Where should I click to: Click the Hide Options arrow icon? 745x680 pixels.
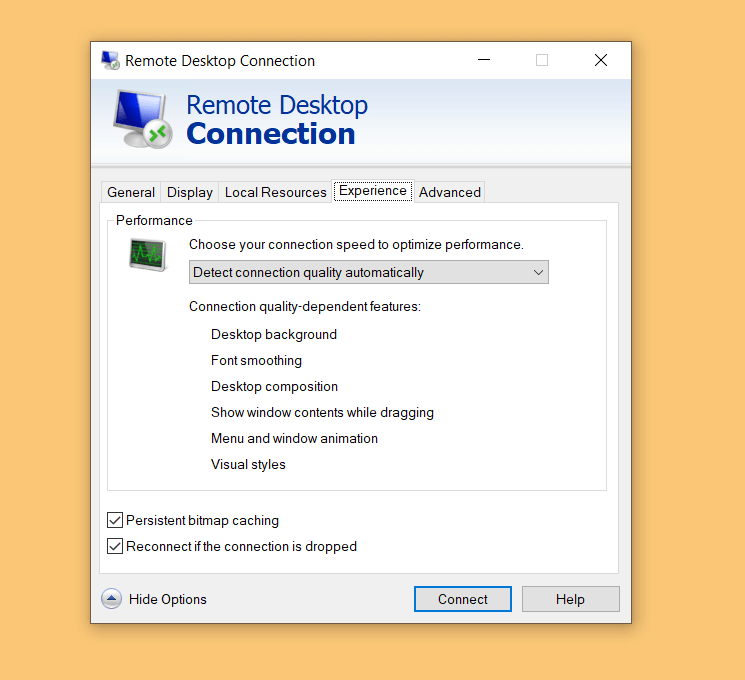(x=111, y=599)
